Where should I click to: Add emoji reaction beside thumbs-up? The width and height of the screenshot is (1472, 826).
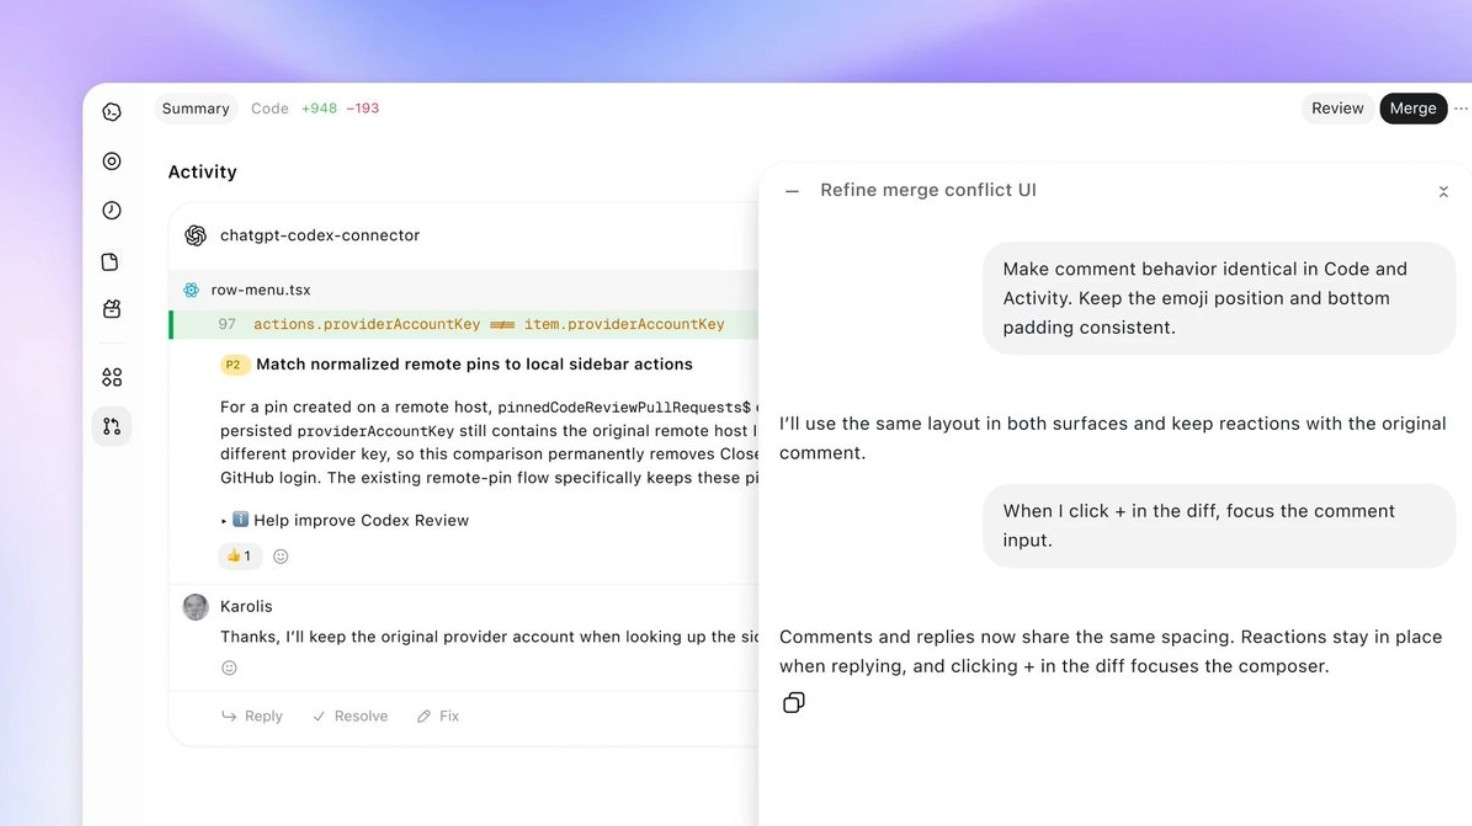pyautogui.click(x=281, y=556)
